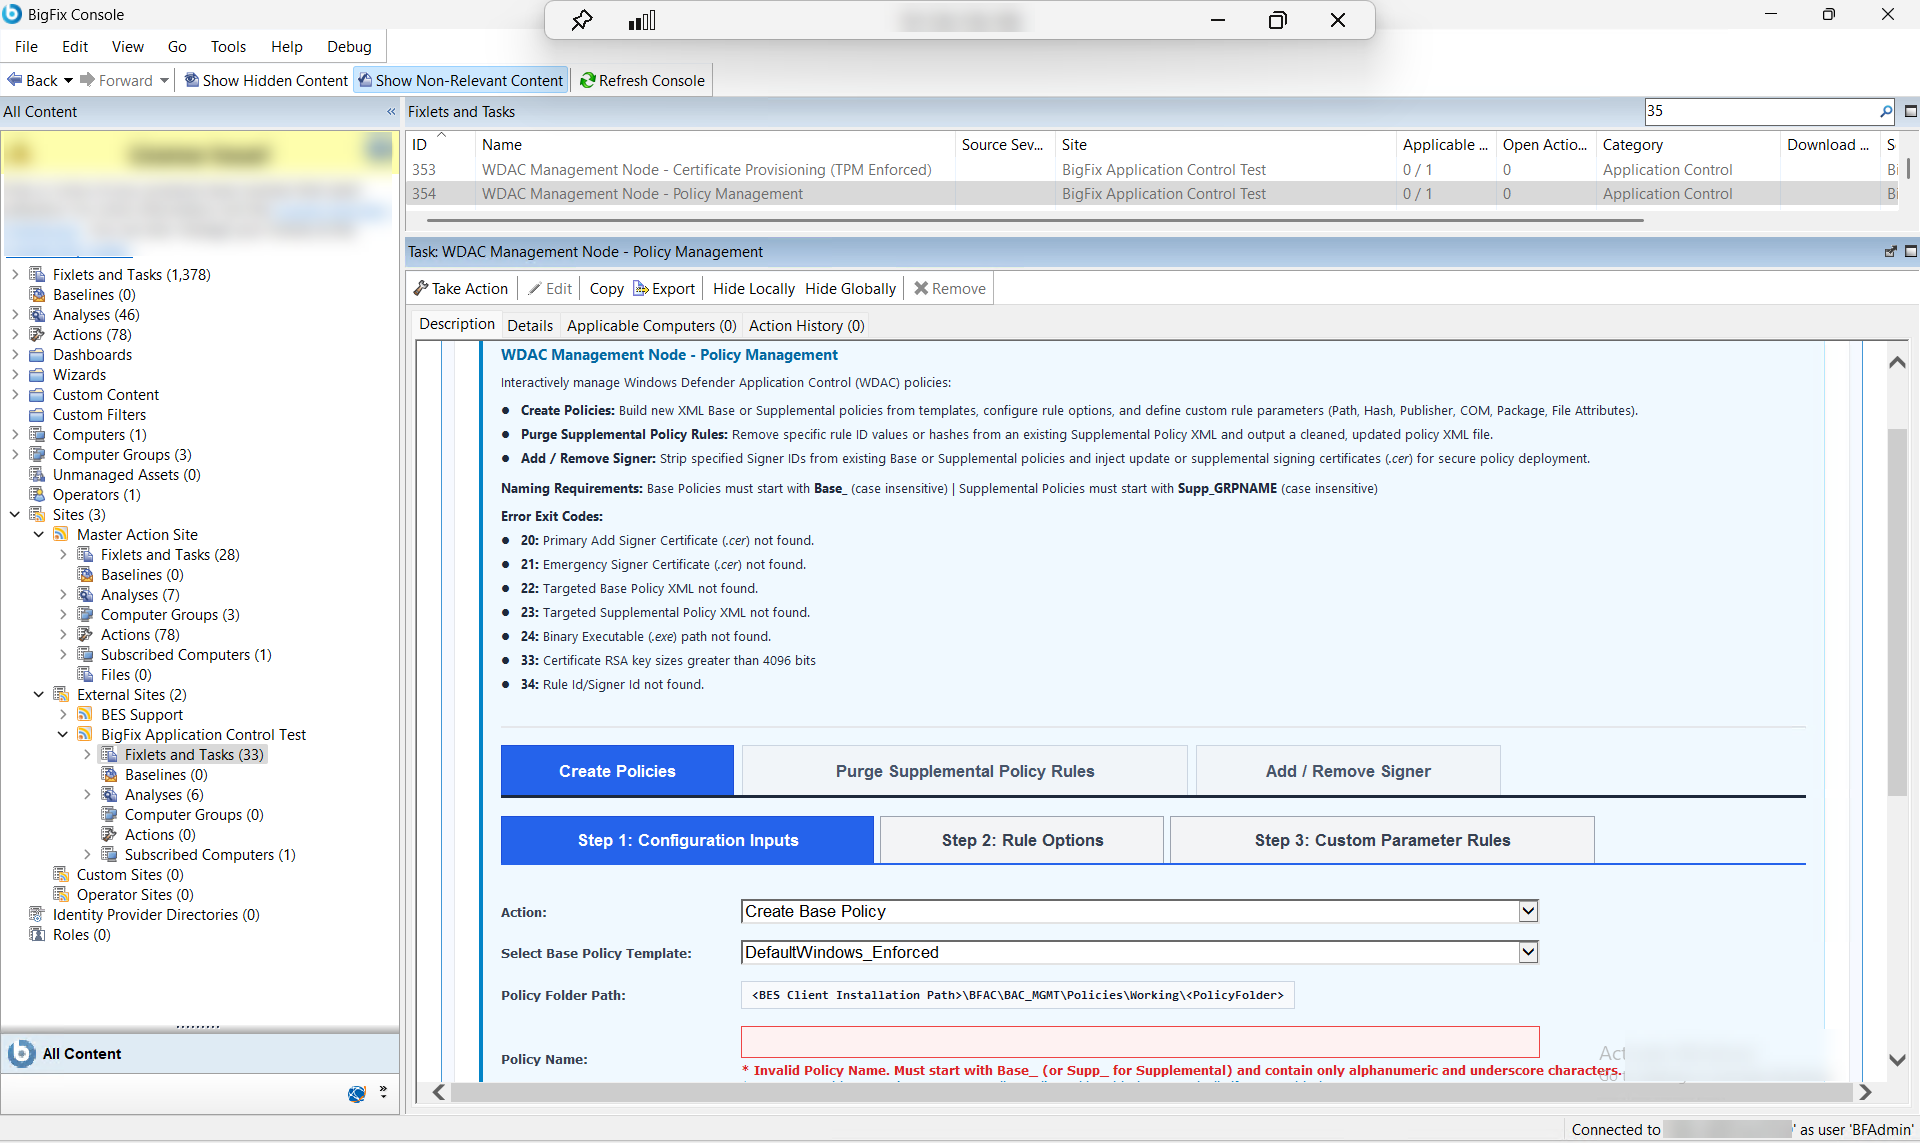This screenshot has height=1143, width=1920.
Task: Open the Back history dropdown arrow
Action: 68,81
